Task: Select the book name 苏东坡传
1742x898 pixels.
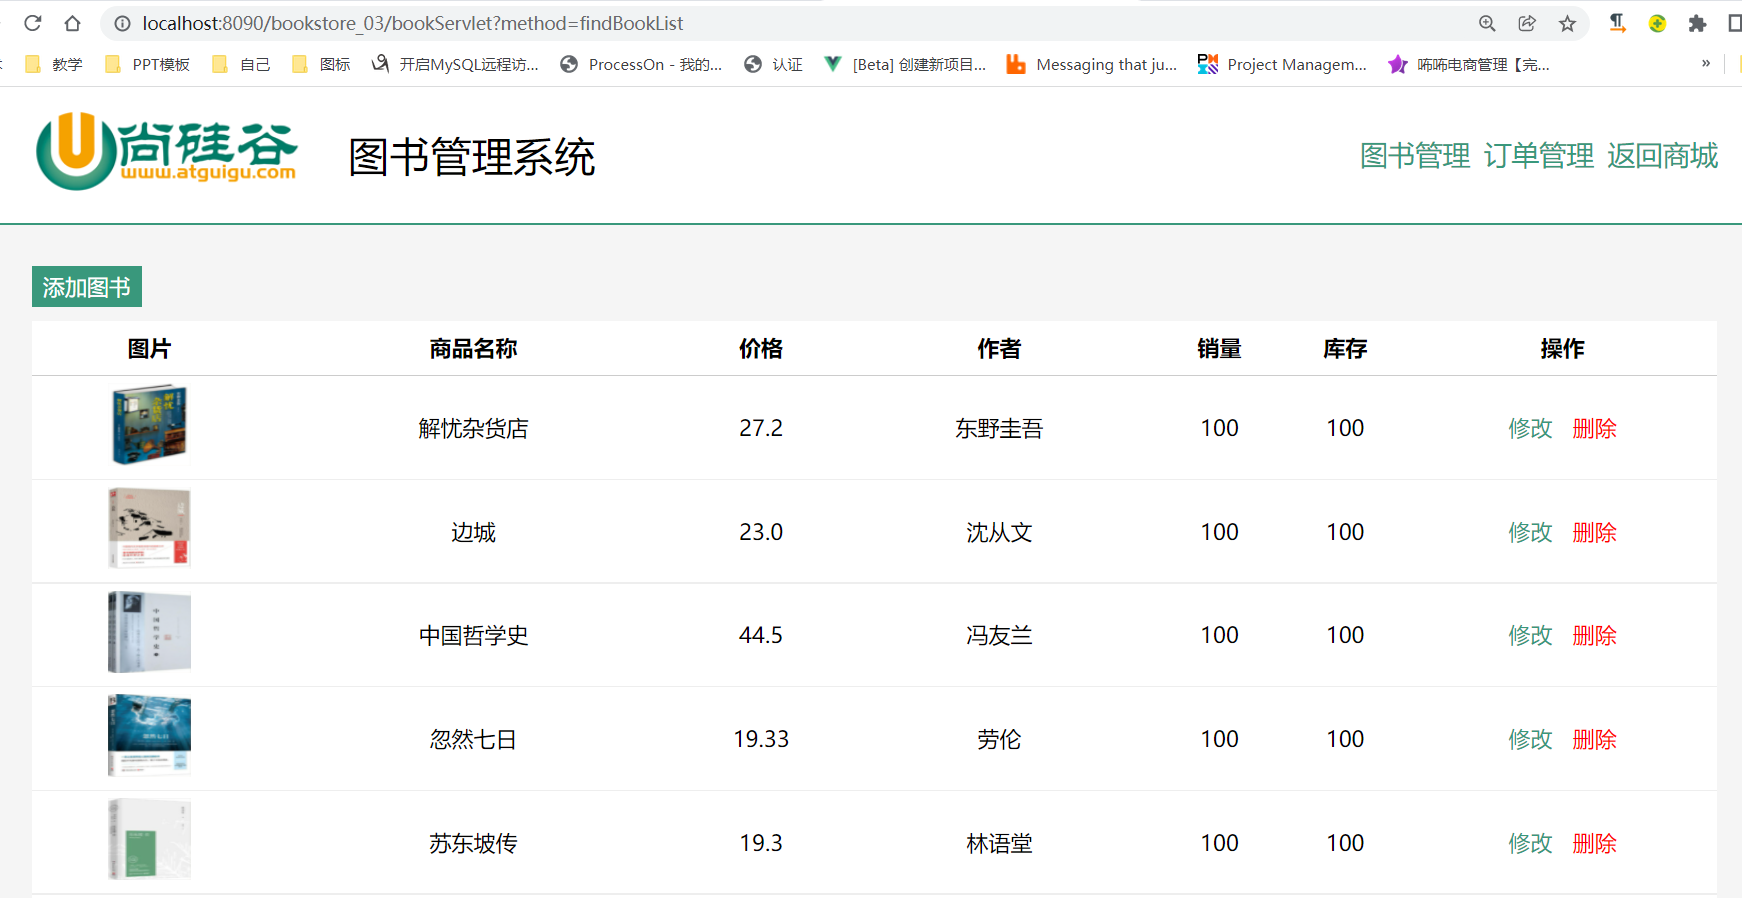Action: click(x=473, y=843)
